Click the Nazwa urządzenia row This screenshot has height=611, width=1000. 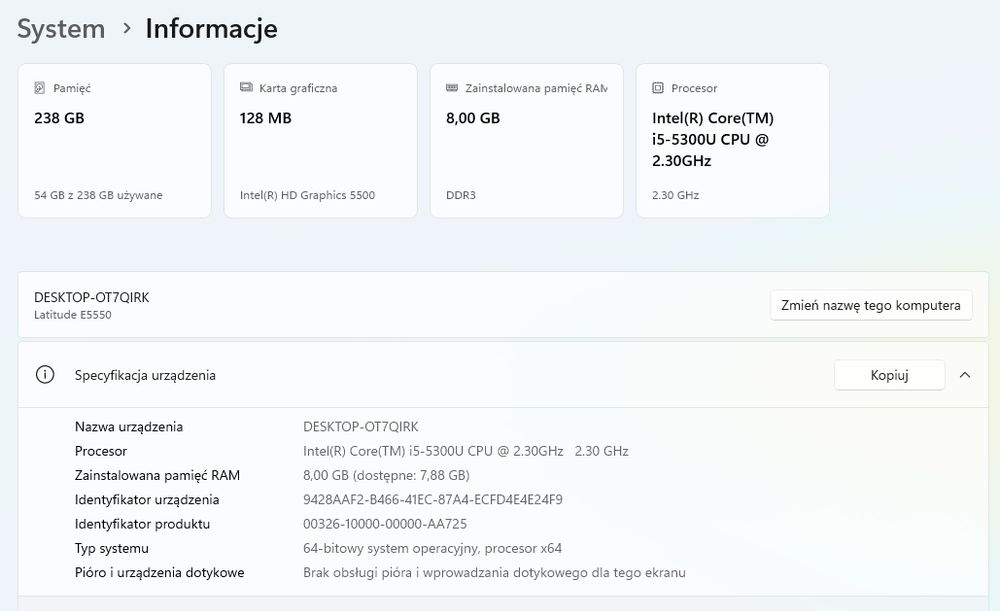[x=129, y=427]
